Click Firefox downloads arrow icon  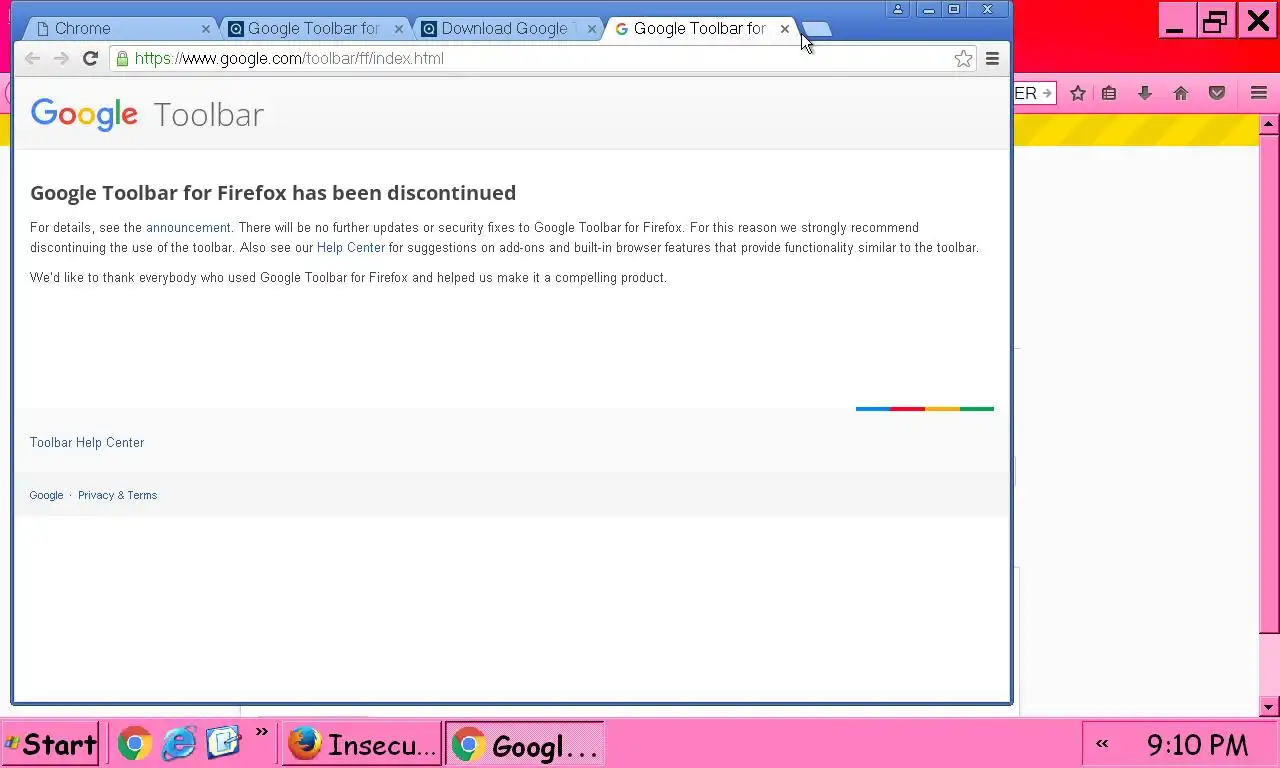1145,93
